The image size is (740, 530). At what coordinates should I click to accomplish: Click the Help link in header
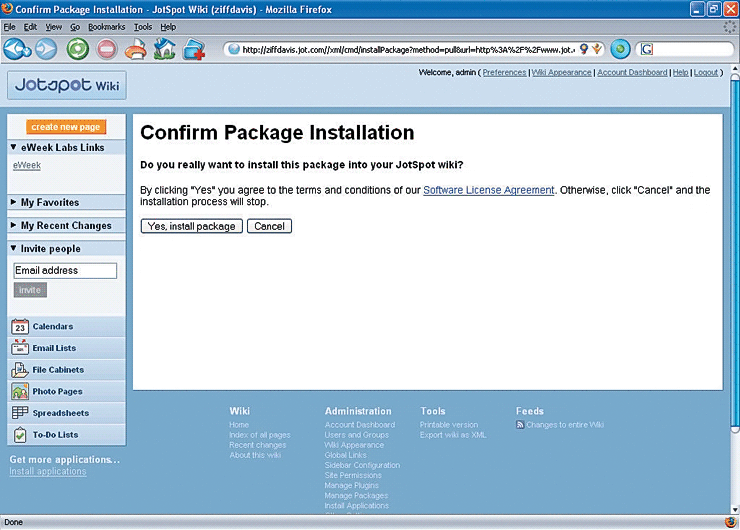[680, 72]
